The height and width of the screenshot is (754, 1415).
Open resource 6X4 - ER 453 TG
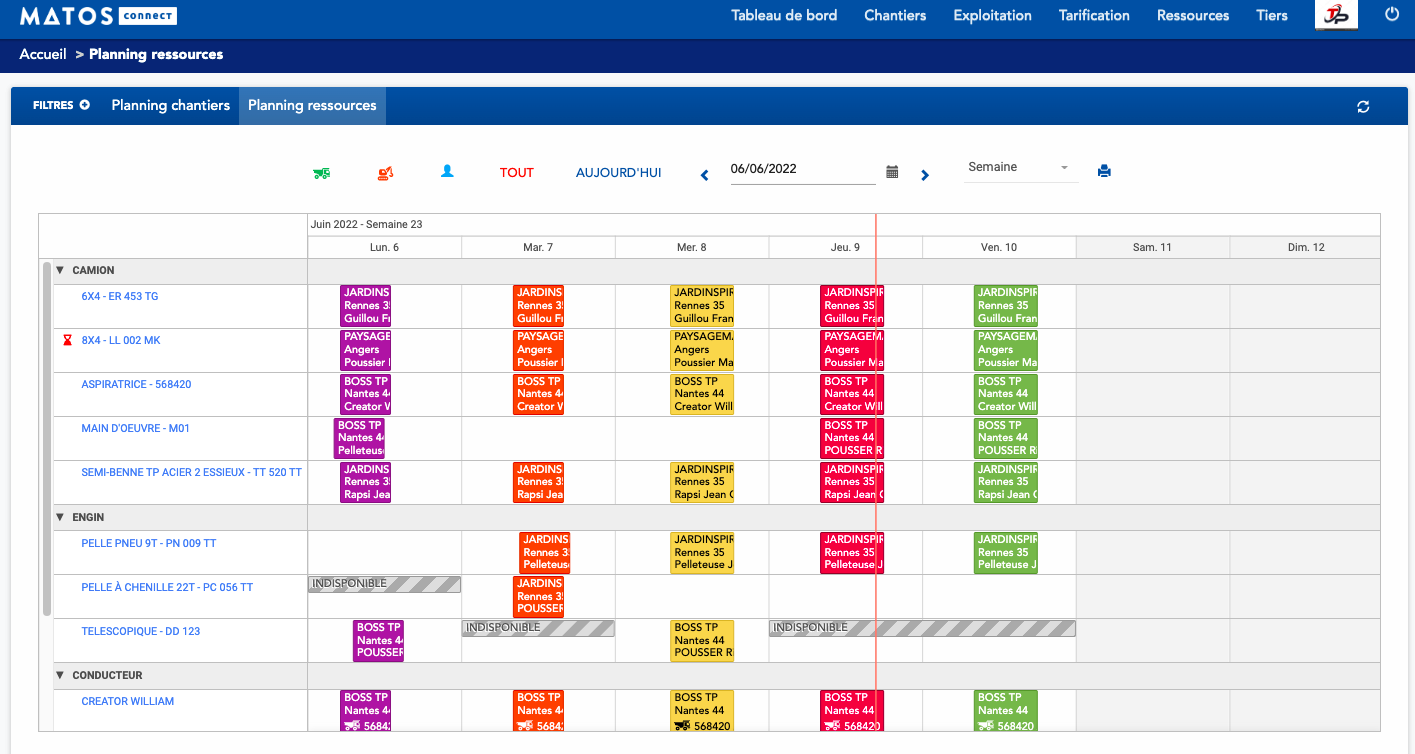pos(120,296)
